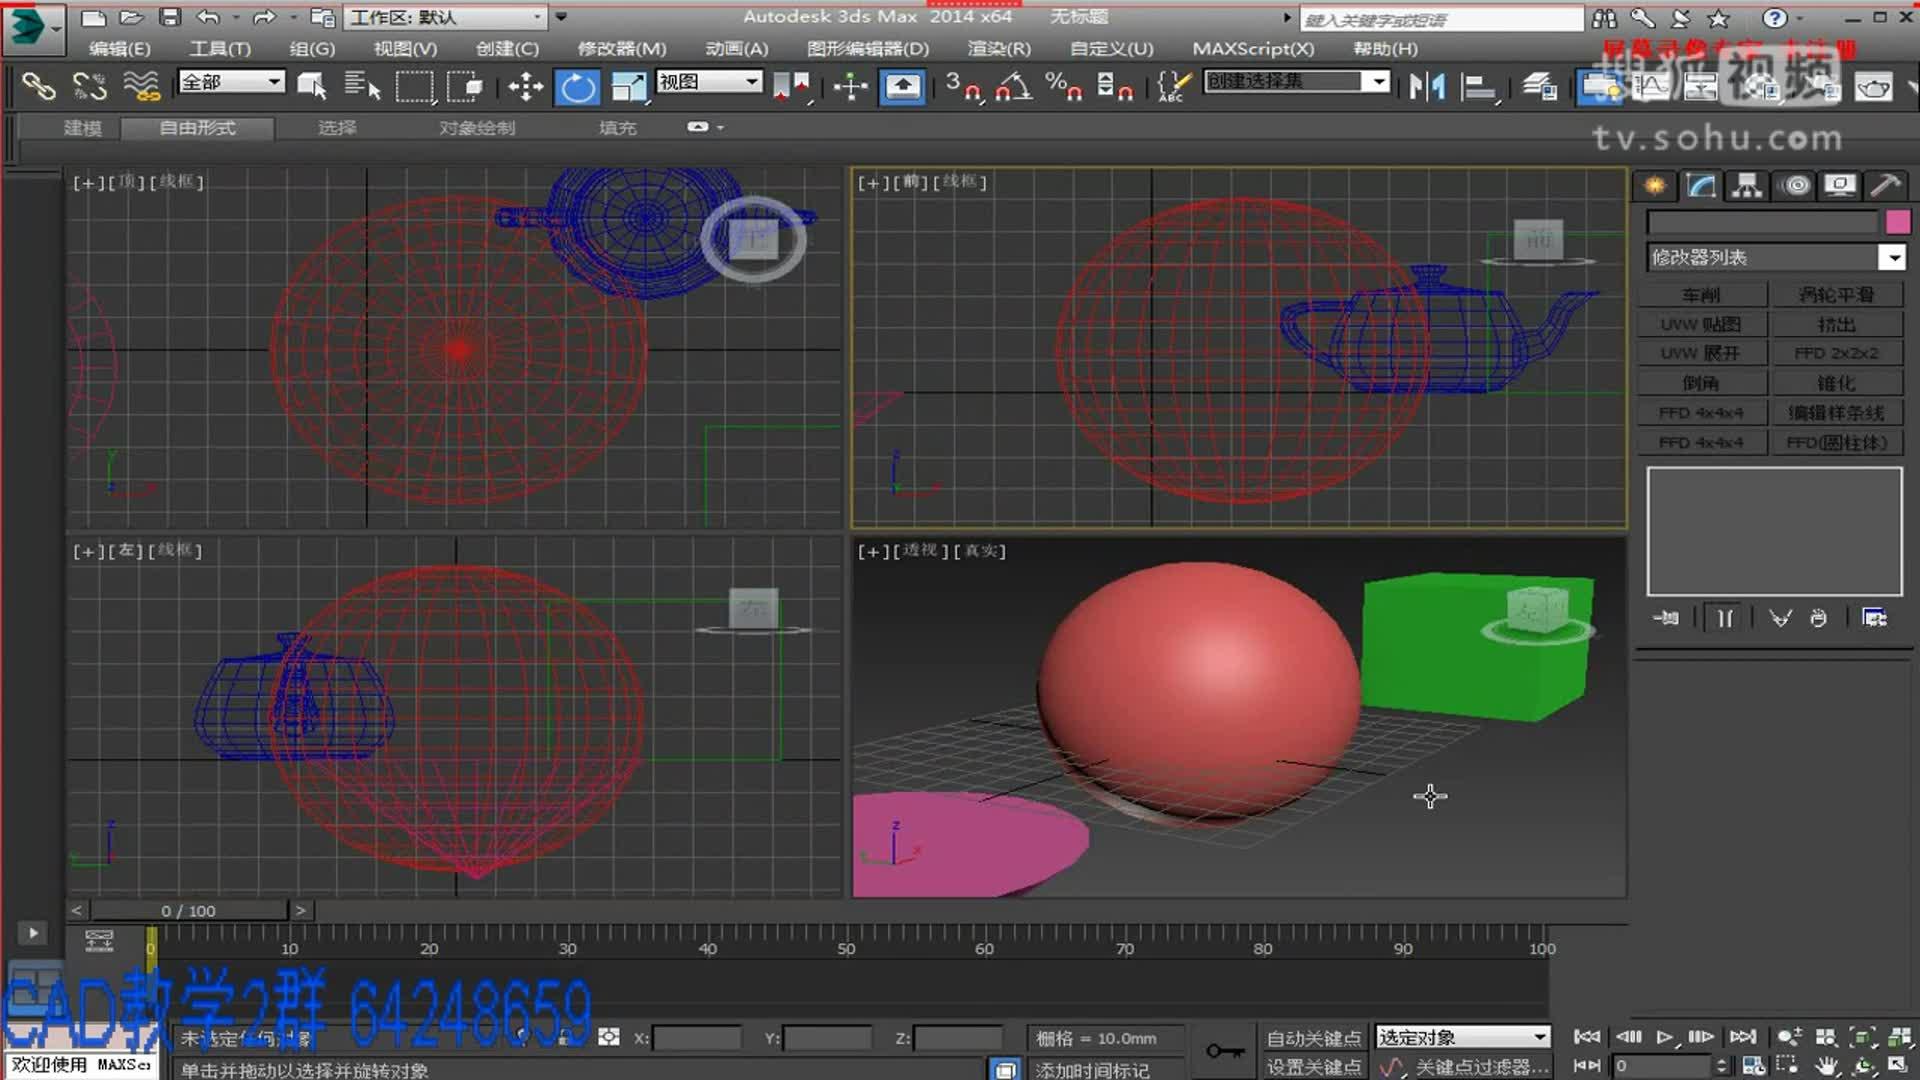Open the 渲染(R) menu

(998, 48)
